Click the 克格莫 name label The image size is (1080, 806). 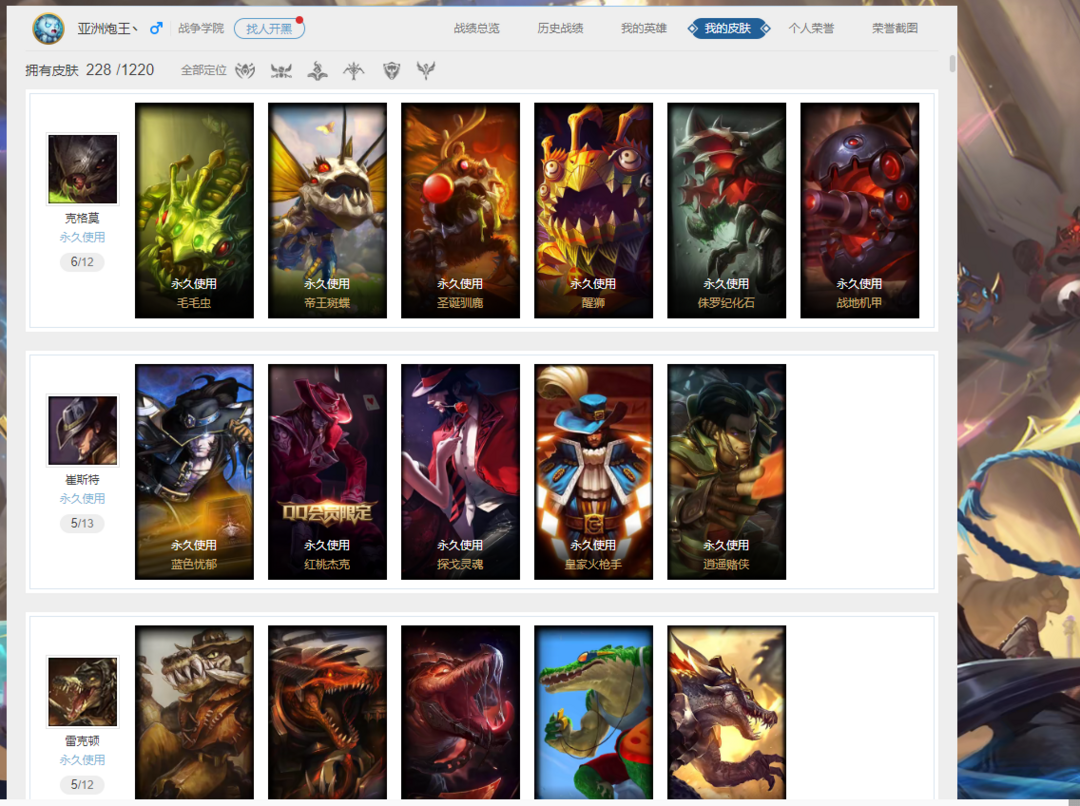point(82,218)
